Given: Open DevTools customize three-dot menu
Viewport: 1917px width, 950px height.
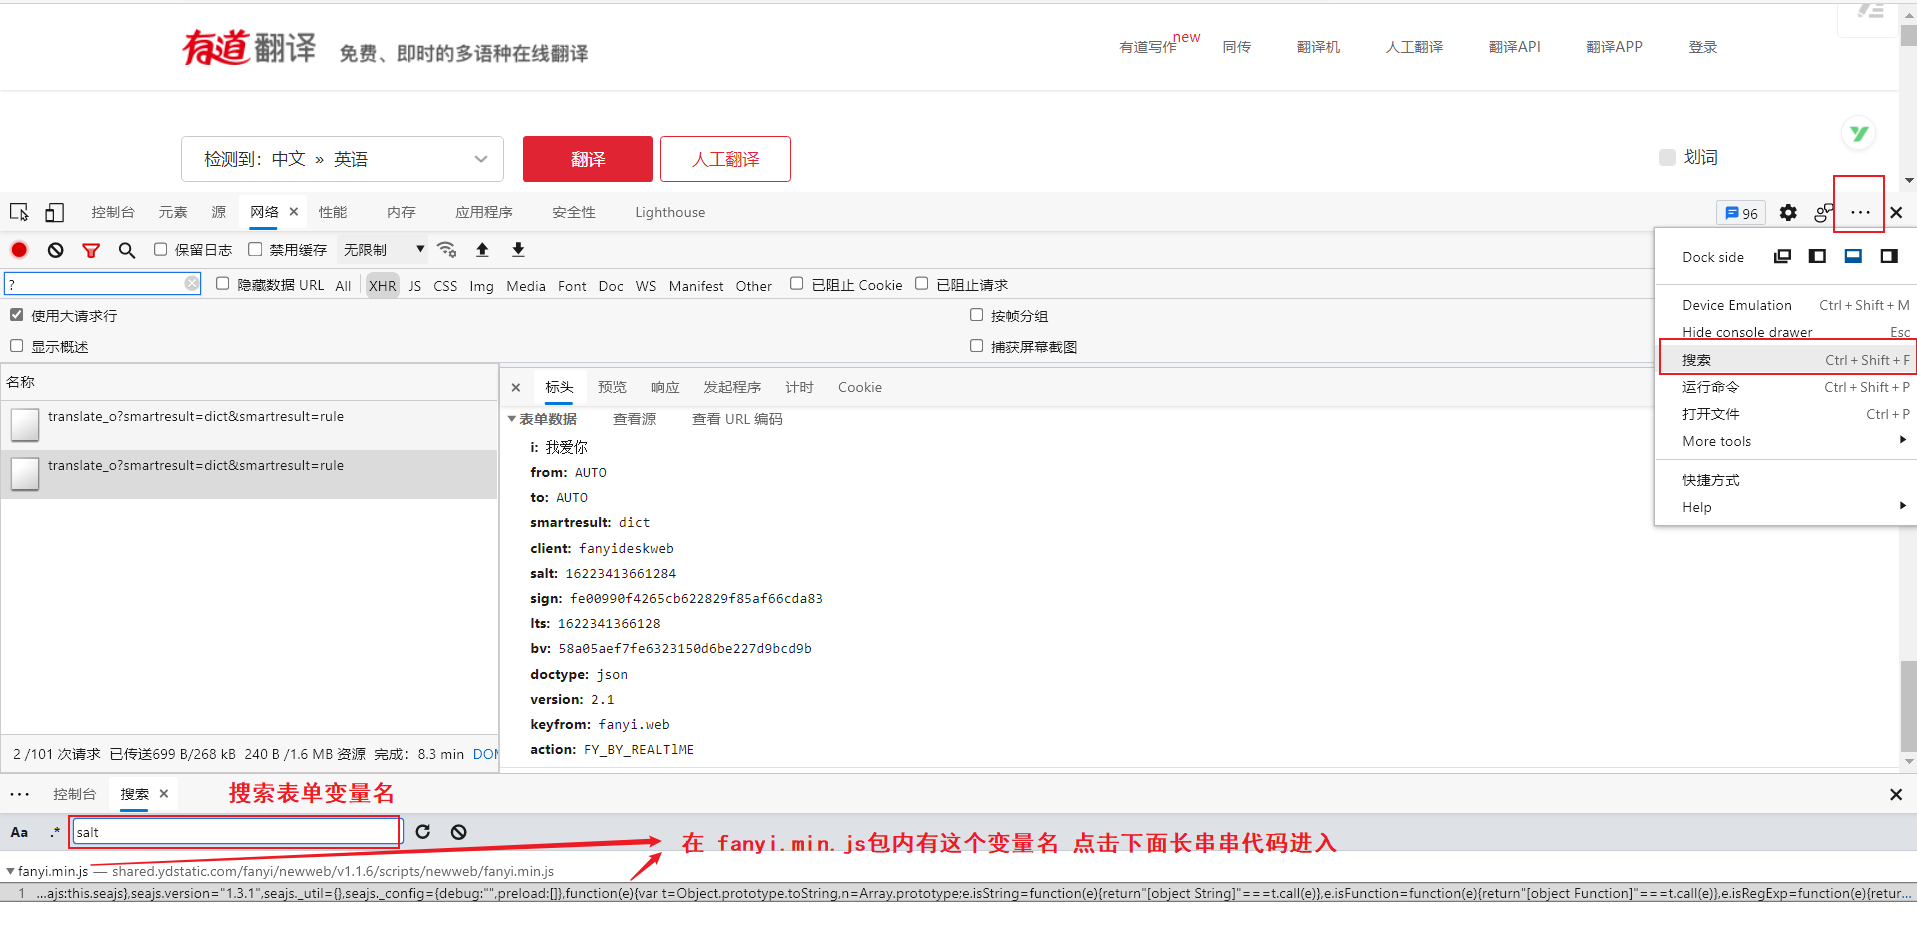Looking at the screenshot, I should [1860, 212].
